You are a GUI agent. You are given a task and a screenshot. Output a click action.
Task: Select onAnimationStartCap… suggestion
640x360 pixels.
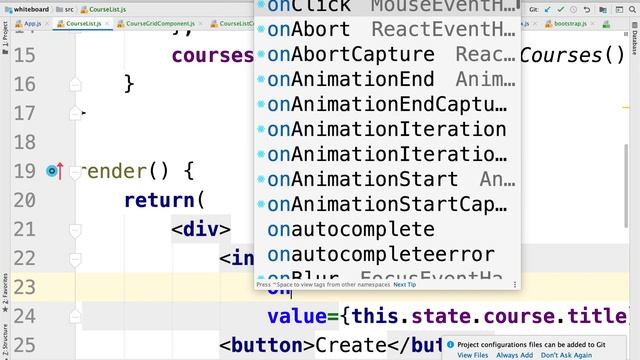coord(387,204)
